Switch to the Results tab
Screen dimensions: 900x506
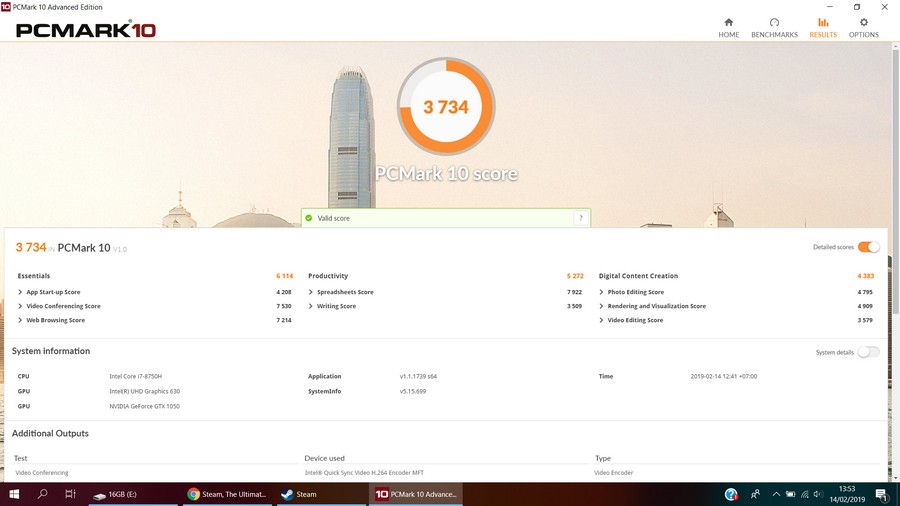click(x=823, y=27)
